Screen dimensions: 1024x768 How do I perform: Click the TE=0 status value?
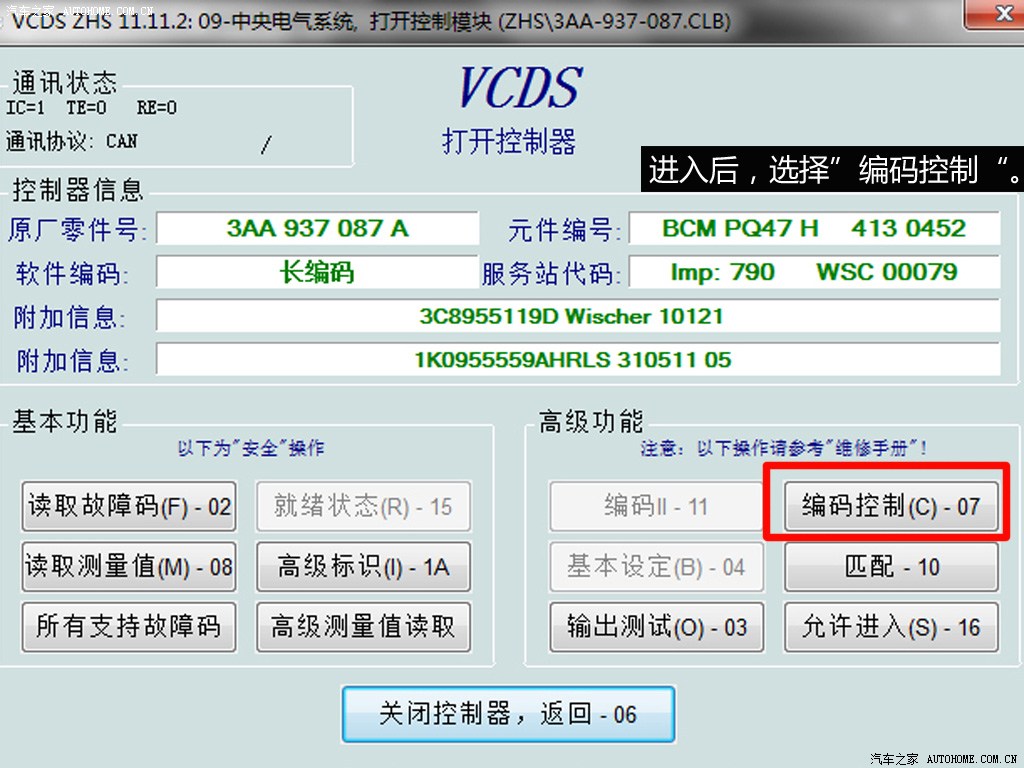click(x=86, y=108)
